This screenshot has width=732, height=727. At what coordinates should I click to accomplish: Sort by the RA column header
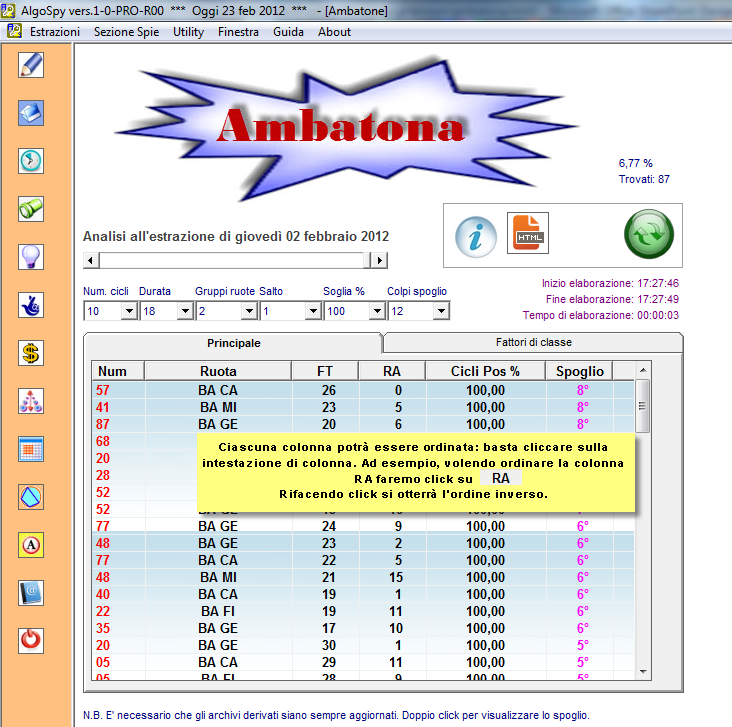392,371
